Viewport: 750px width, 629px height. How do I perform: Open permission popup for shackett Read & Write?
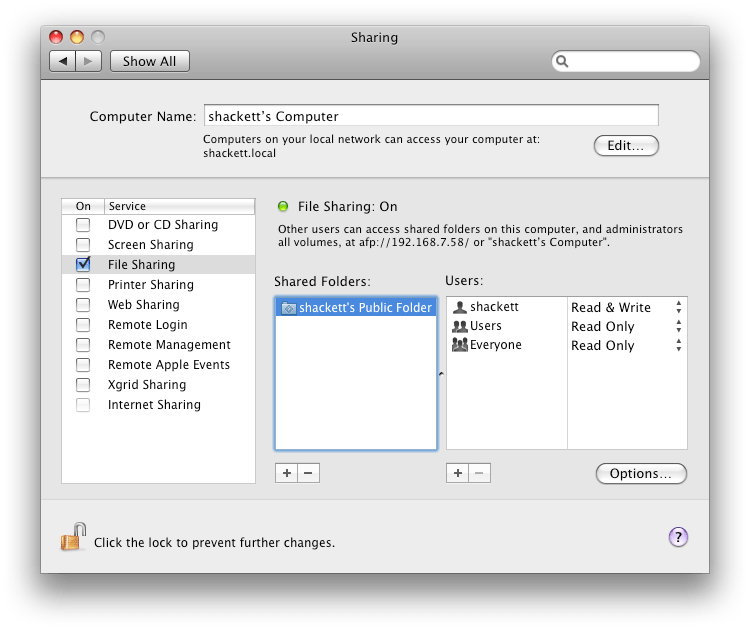click(679, 307)
